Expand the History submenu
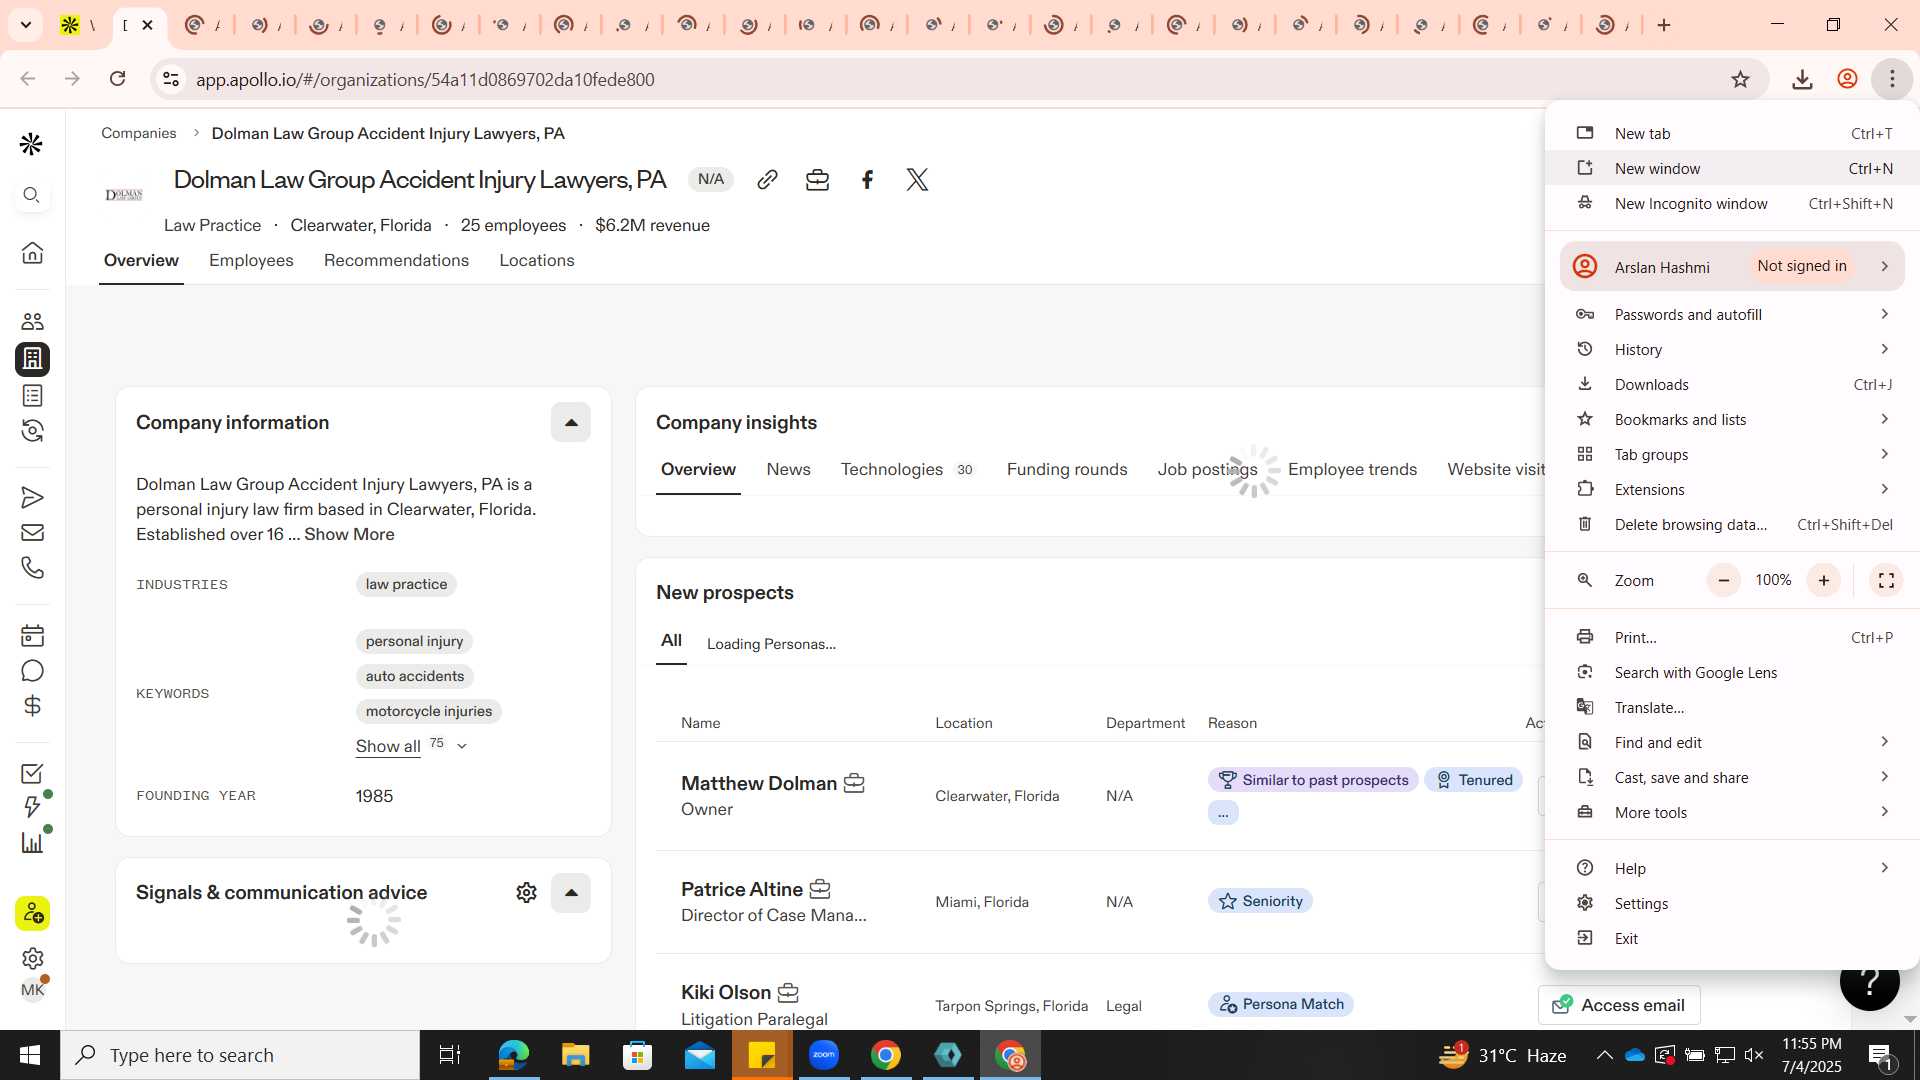 tap(1732, 349)
